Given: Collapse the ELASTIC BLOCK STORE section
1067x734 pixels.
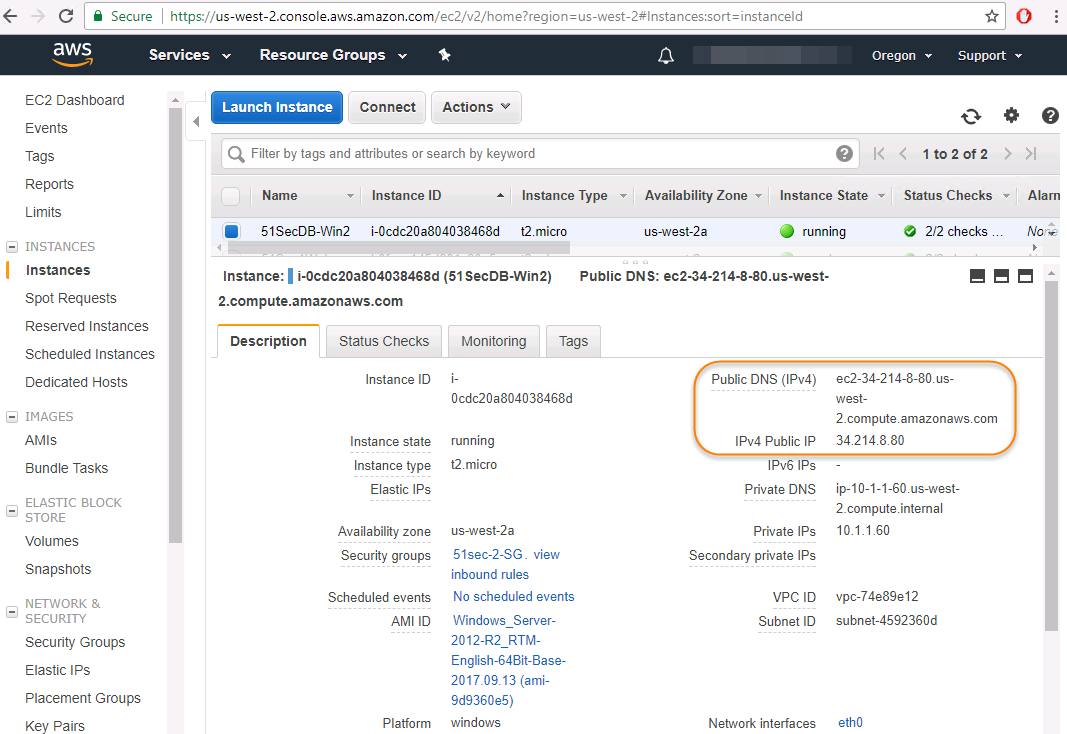Looking at the screenshot, I should [12, 510].
